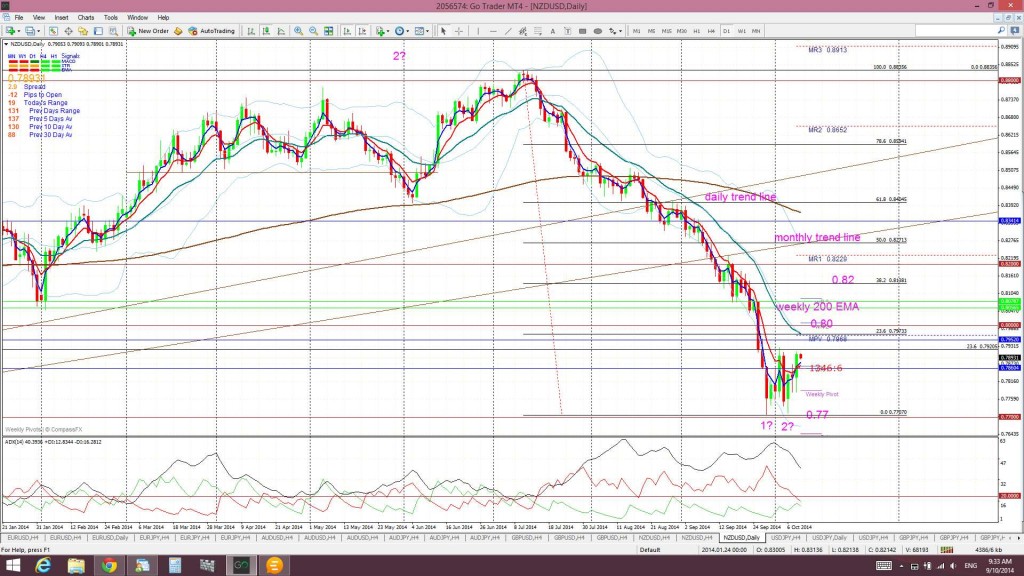Open Google Chrome from taskbar
This screenshot has height=576, width=1024.
pos(109,566)
